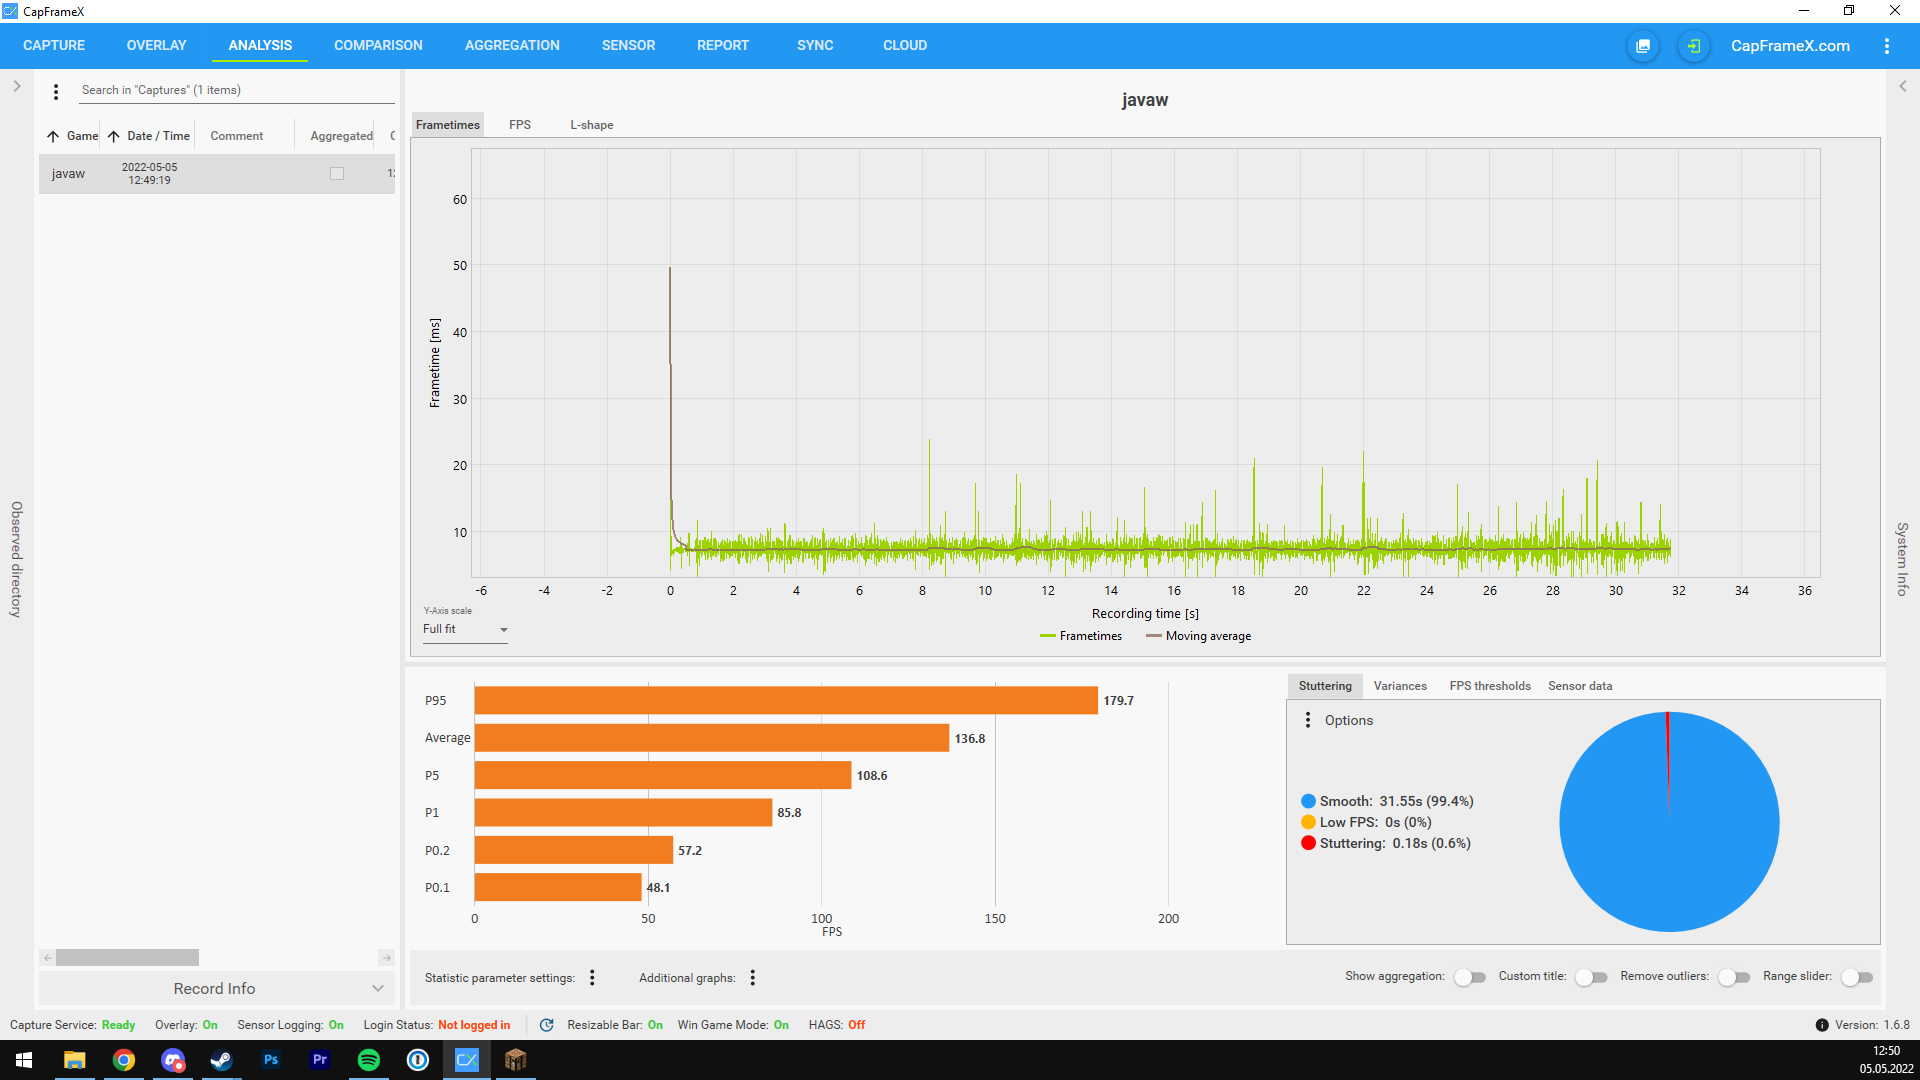This screenshot has width=1920, height=1080.
Task: Toggle Show aggregation switch
Action: 1469,977
